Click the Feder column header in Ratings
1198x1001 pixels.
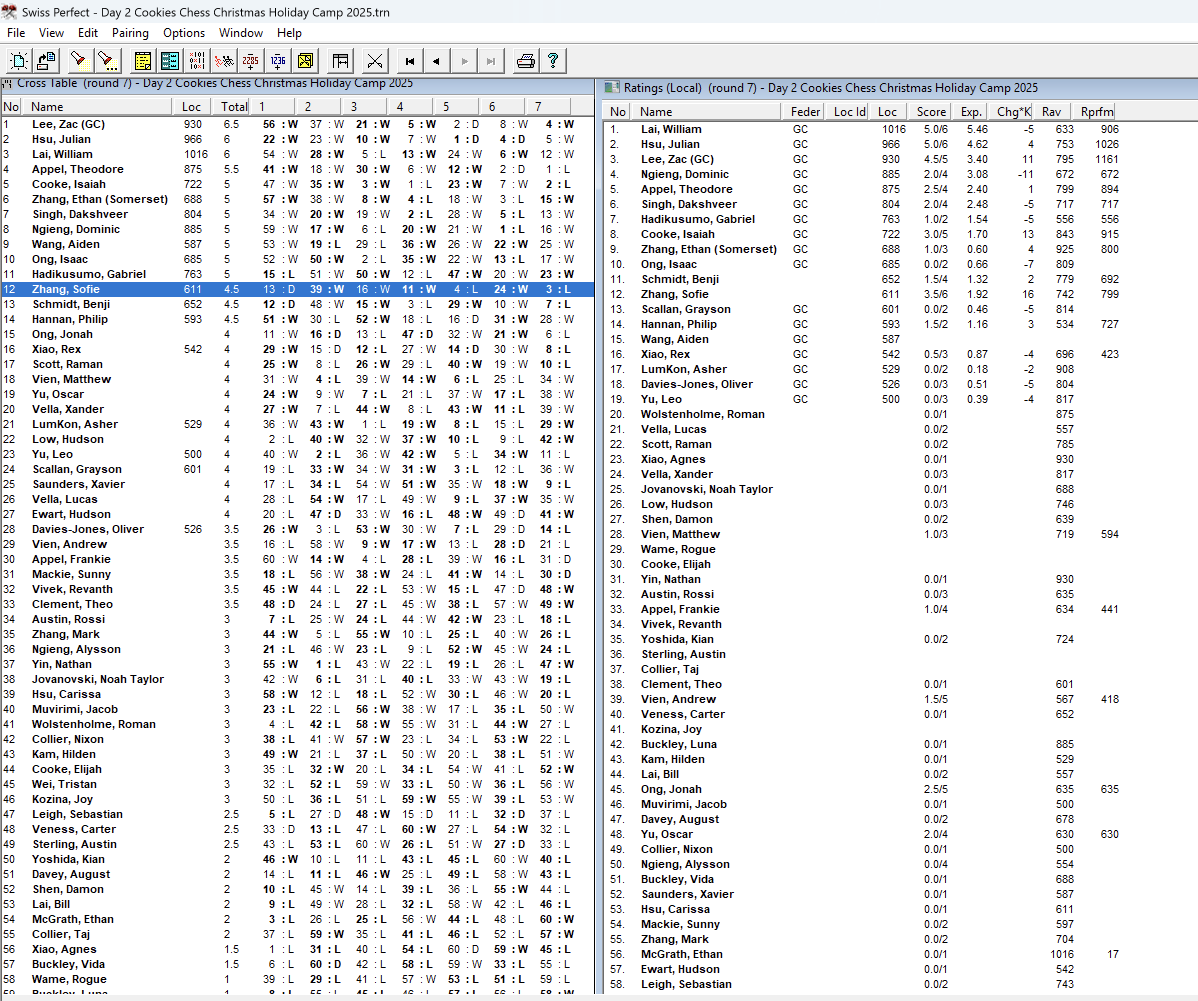[x=805, y=112]
